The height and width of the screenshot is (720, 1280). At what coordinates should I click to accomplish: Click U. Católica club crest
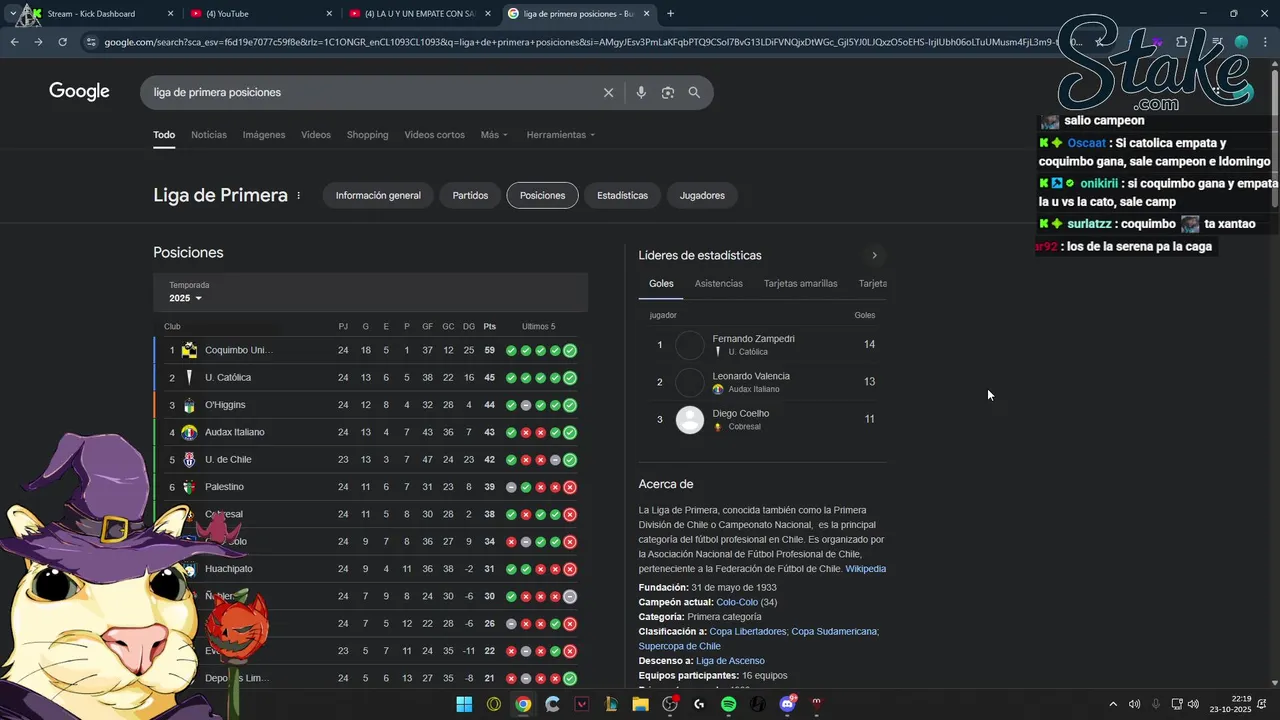[x=189, y=378]
